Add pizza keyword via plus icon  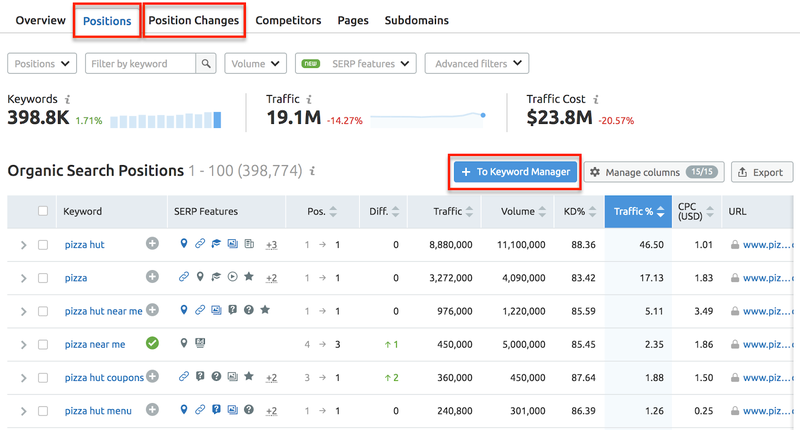pyautogui.click(x=152, y=276)
